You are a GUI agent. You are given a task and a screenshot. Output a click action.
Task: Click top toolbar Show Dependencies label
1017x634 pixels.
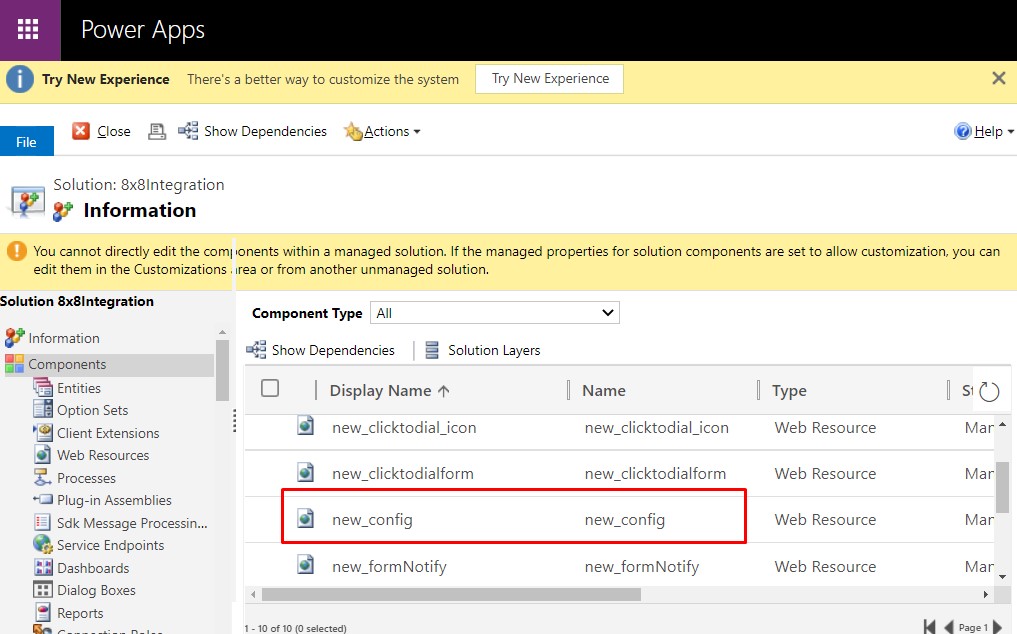point(265,132)
